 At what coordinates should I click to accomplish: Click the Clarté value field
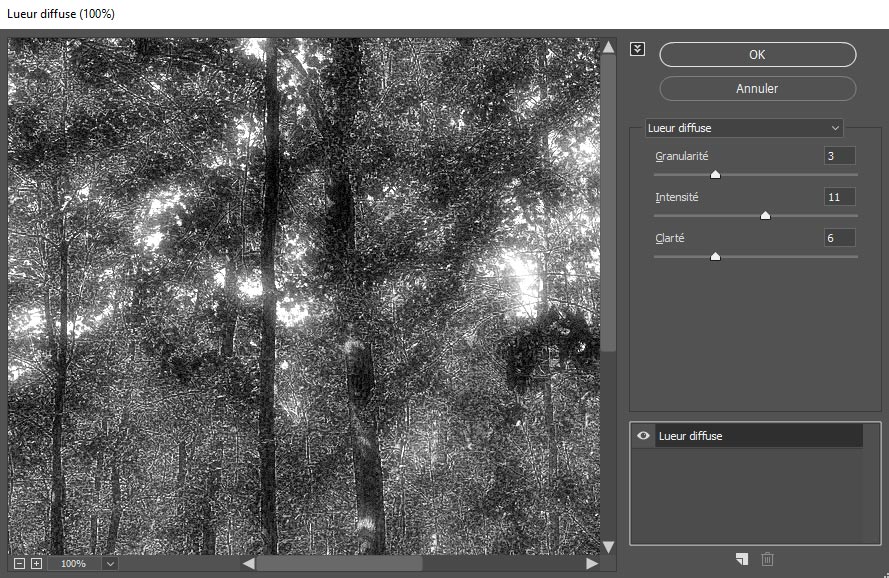839,238
